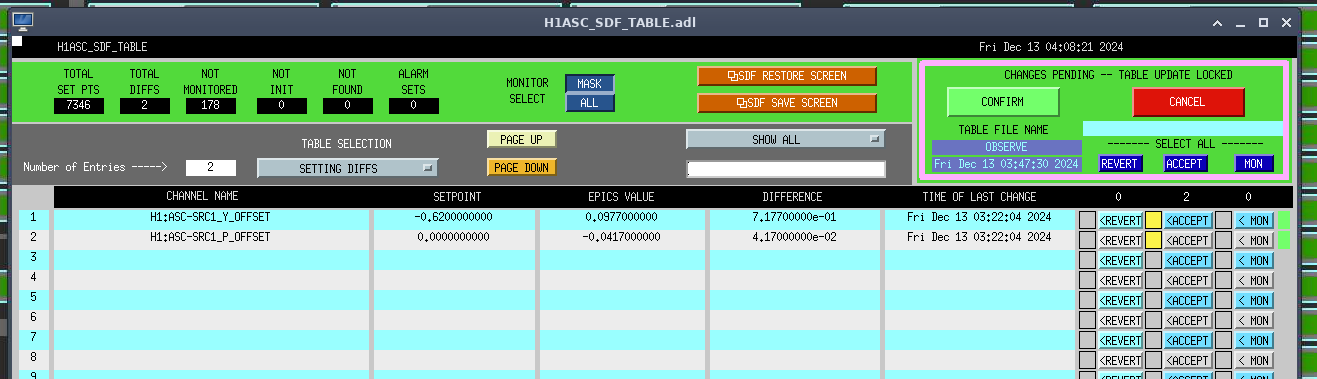The width and height of the screenshot is (1317, 379).
Task: Open the SDF SAVE SCREEN related display
Action: coord(787,103)
